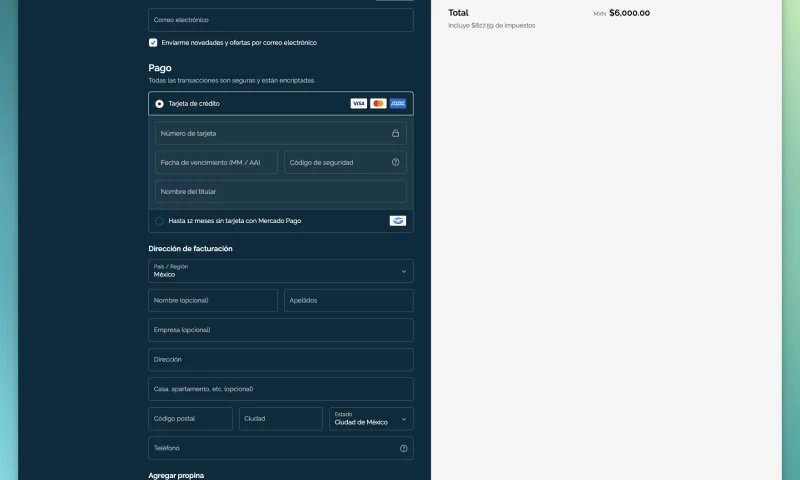Select the Mercado Pago payment radio button
Image resolution: width=800 pixels, height=480 pixels.
coord(159,221)
